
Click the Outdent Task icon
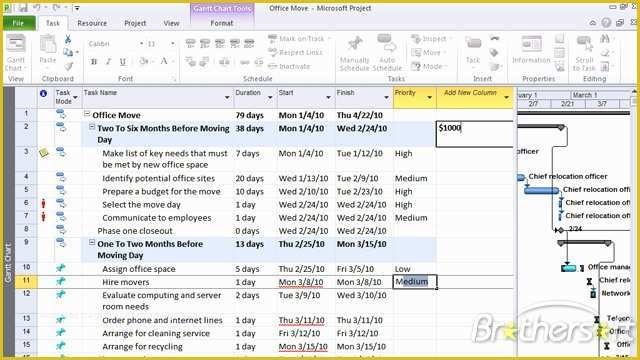click(190, 62)
